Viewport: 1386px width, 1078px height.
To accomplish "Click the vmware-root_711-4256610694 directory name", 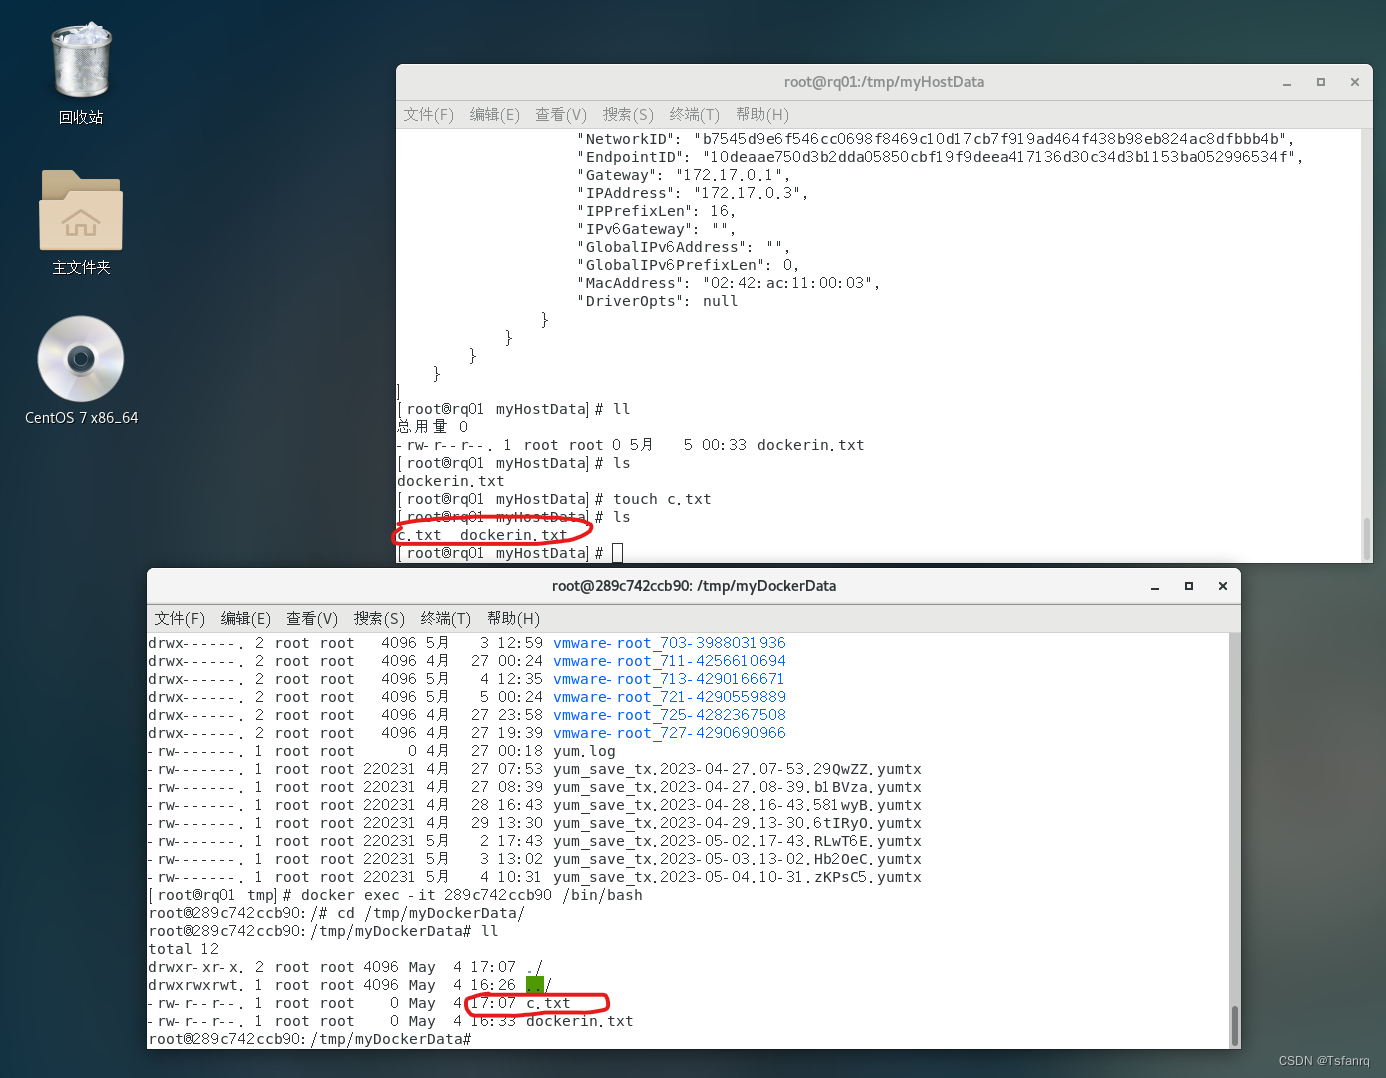I will (x=669, y=661).
